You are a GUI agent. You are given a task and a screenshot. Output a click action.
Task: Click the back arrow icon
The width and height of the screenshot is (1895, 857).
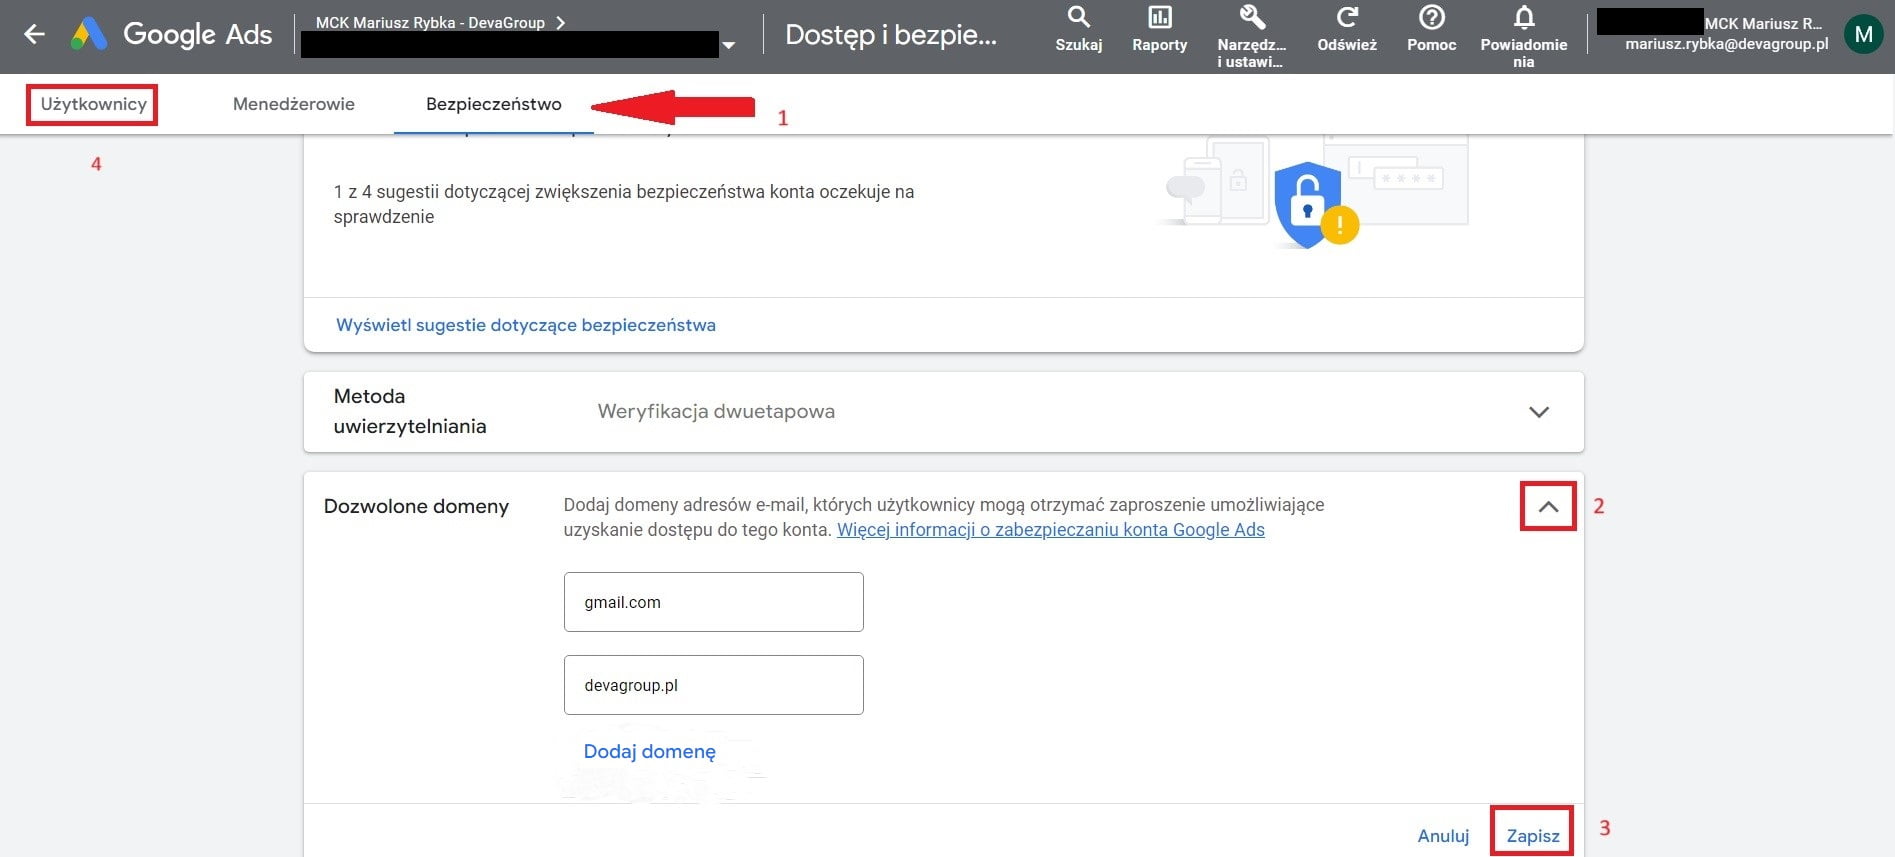coord(35,35)
